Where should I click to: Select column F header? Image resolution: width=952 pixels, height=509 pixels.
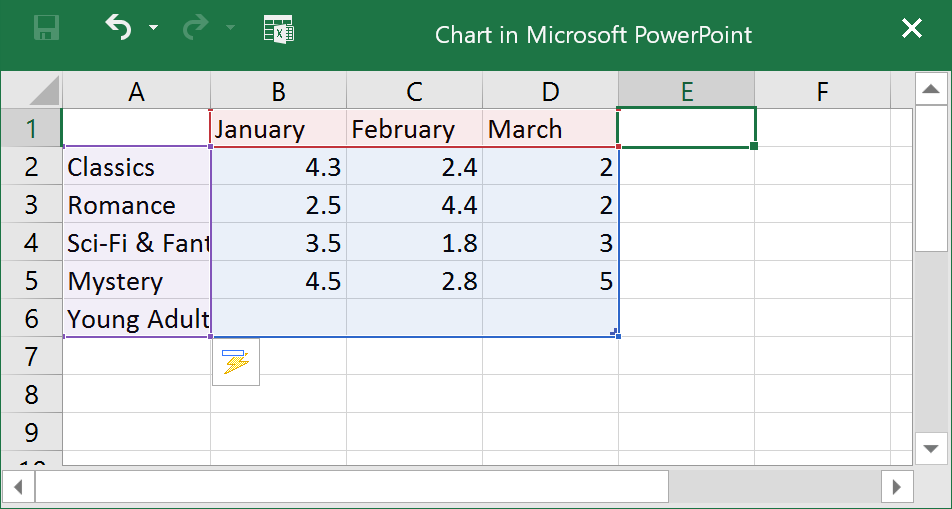pyautogui.click(x=823, y=91)
